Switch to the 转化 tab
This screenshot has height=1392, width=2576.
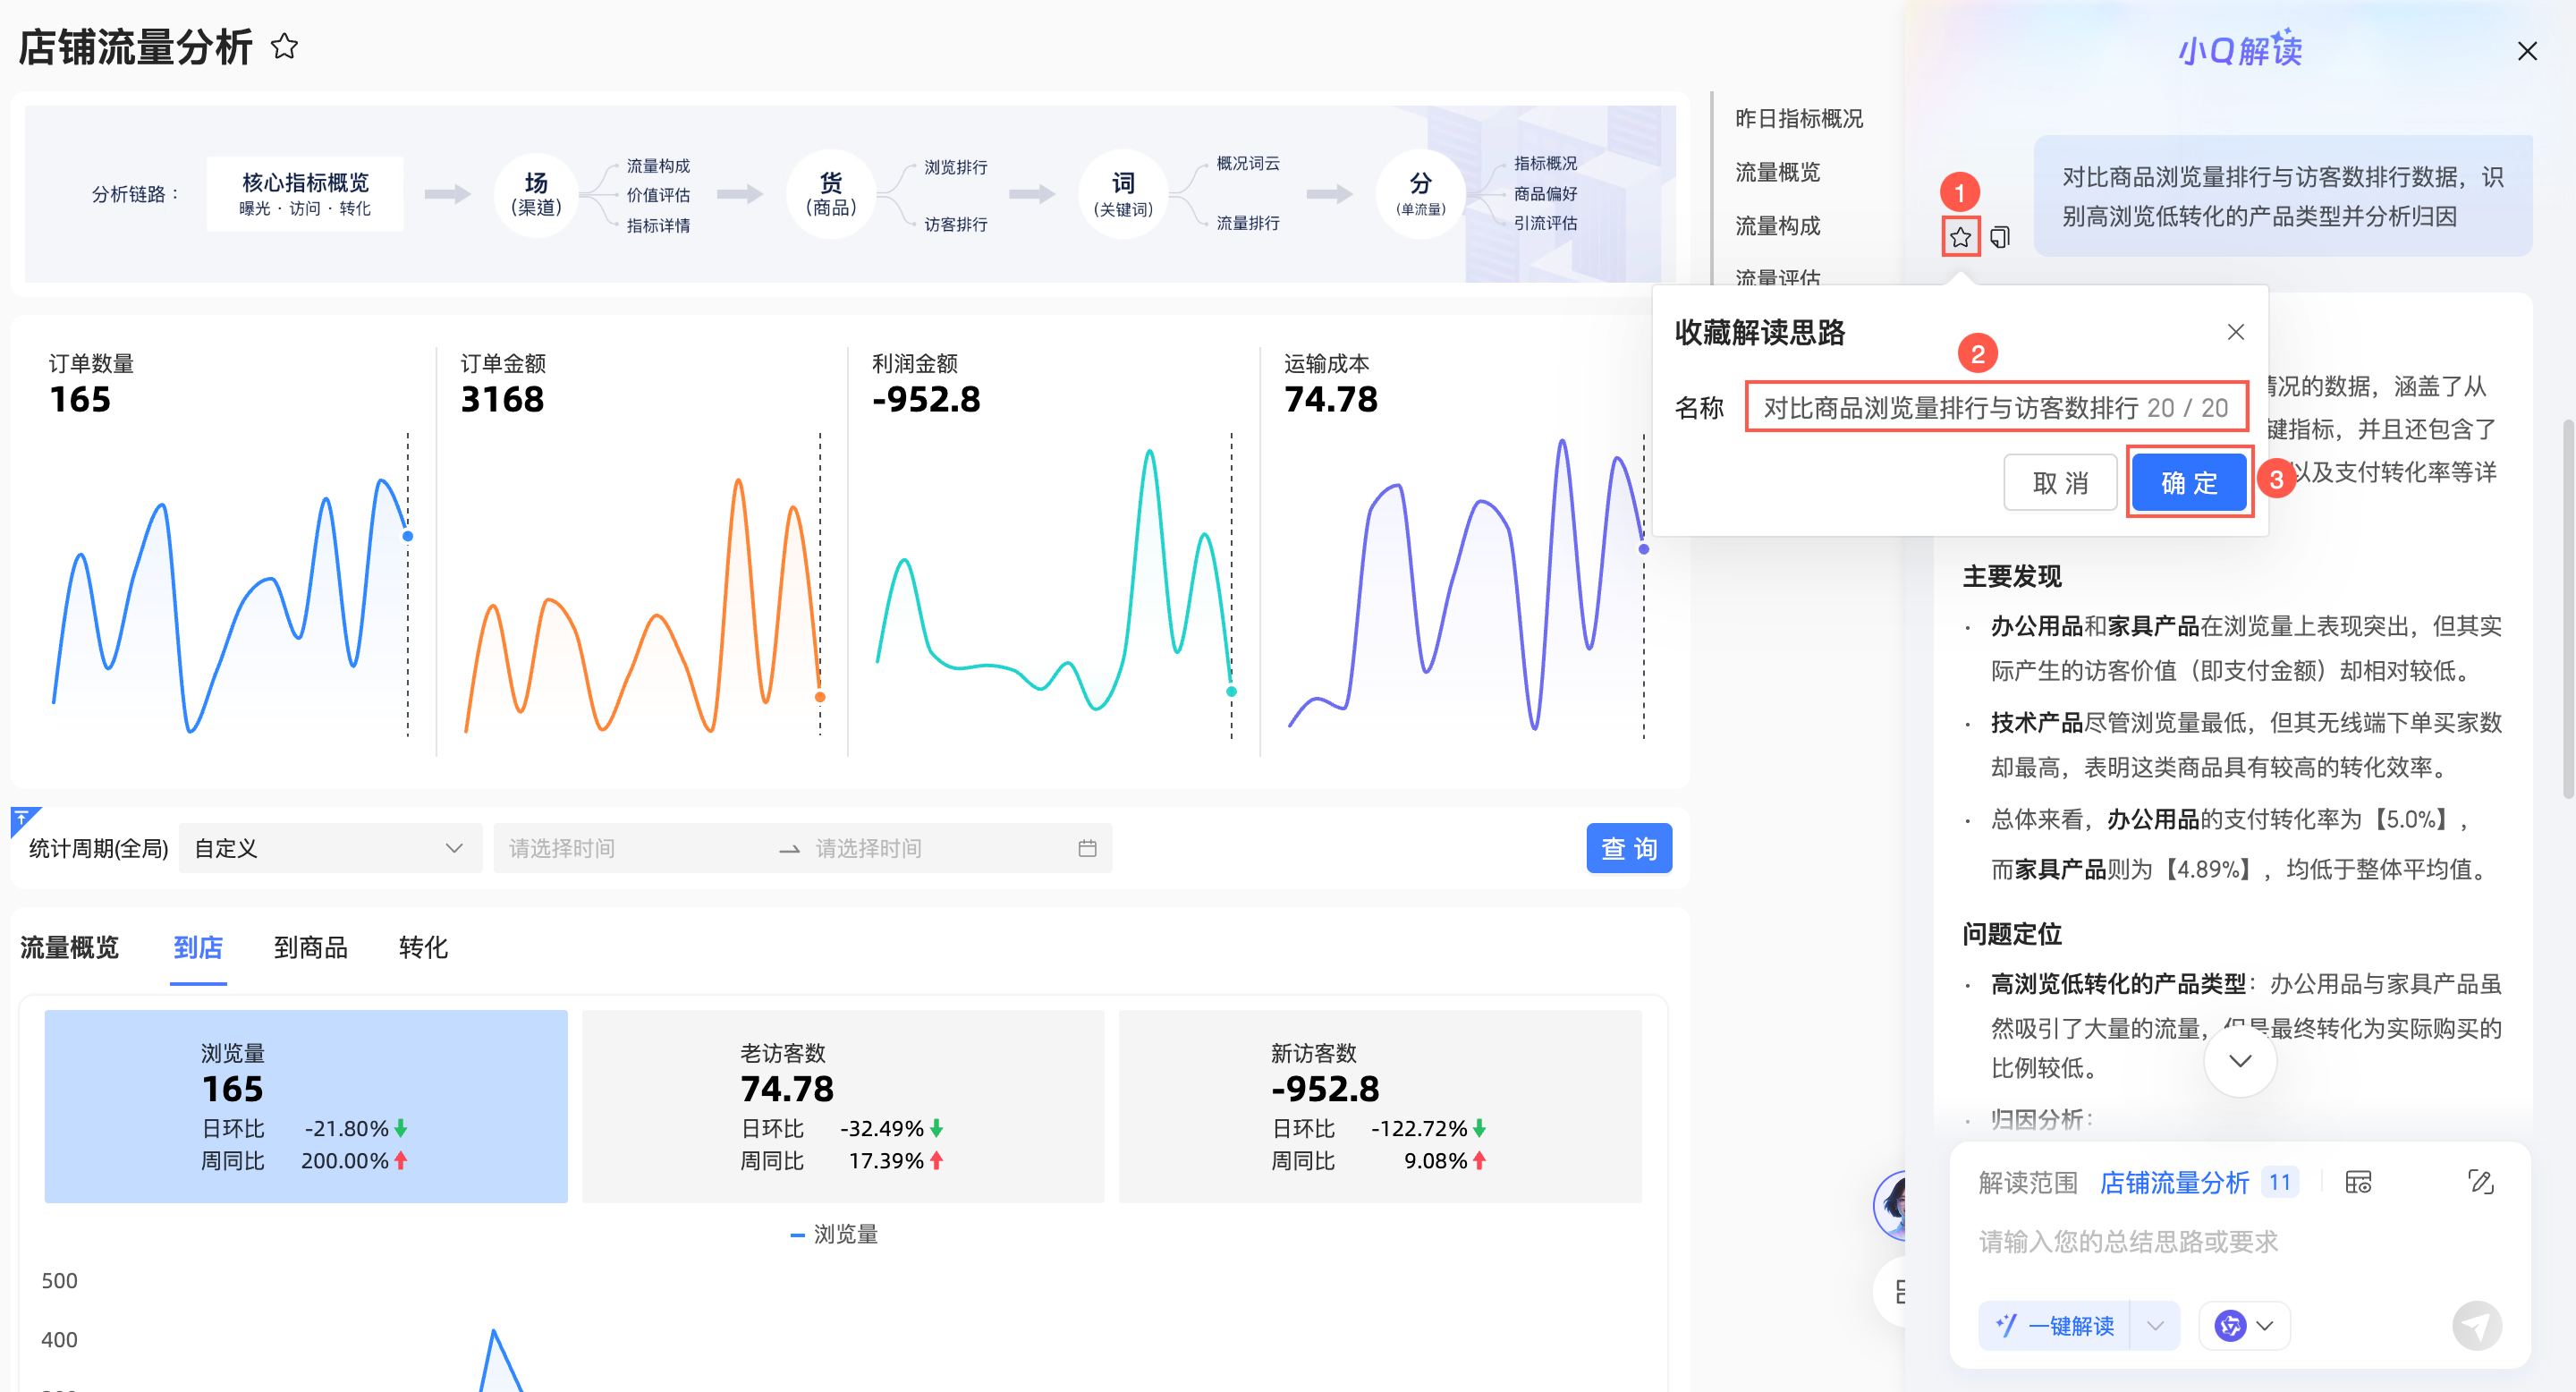tap(422, 947)
